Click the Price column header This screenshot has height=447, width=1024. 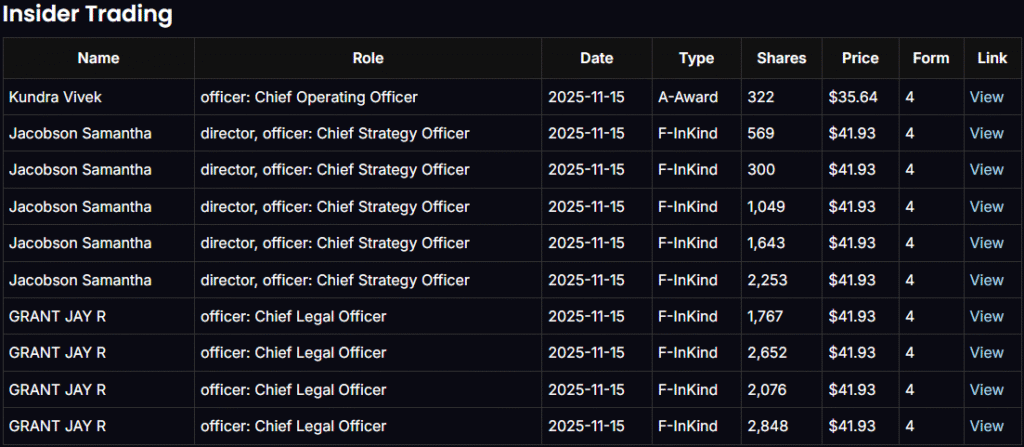pos(859,58)
